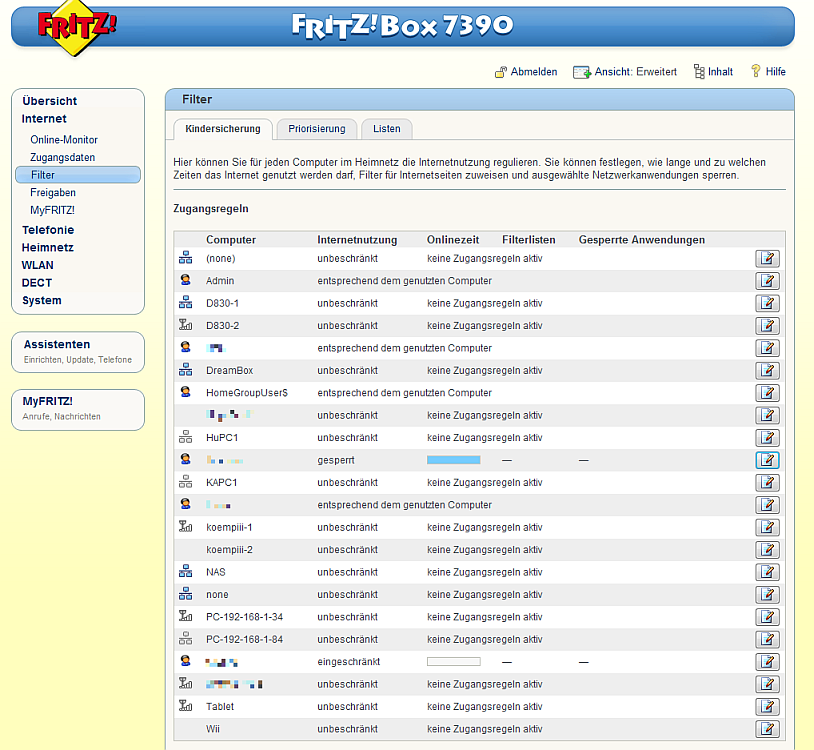Click Internetnutzung column header
This screenshot has width=814, height=750.
click(x=357, y=240)
